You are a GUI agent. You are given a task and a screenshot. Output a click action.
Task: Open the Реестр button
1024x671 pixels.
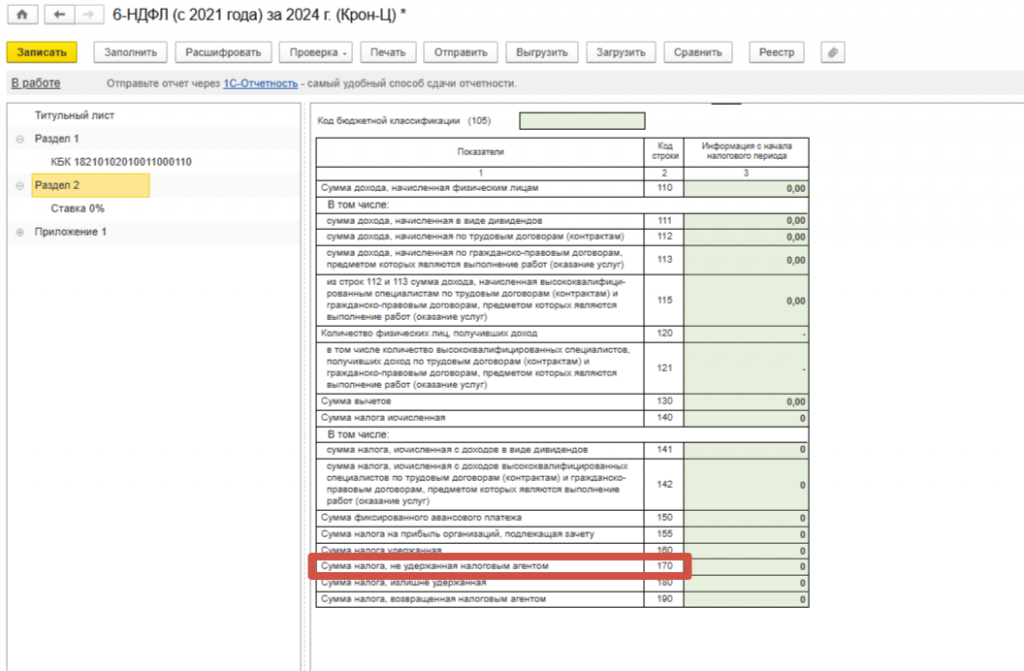coord(776,52)
